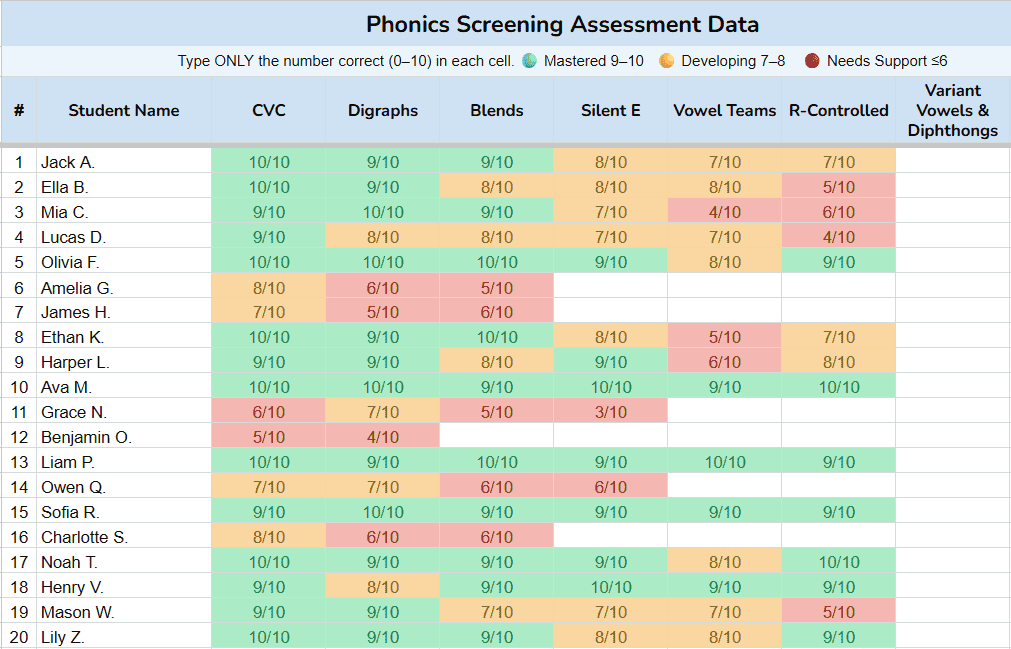Select Grace N.'s Silent E score 3/10
The image size is (1011, 649).
click(x=611, y=412)
